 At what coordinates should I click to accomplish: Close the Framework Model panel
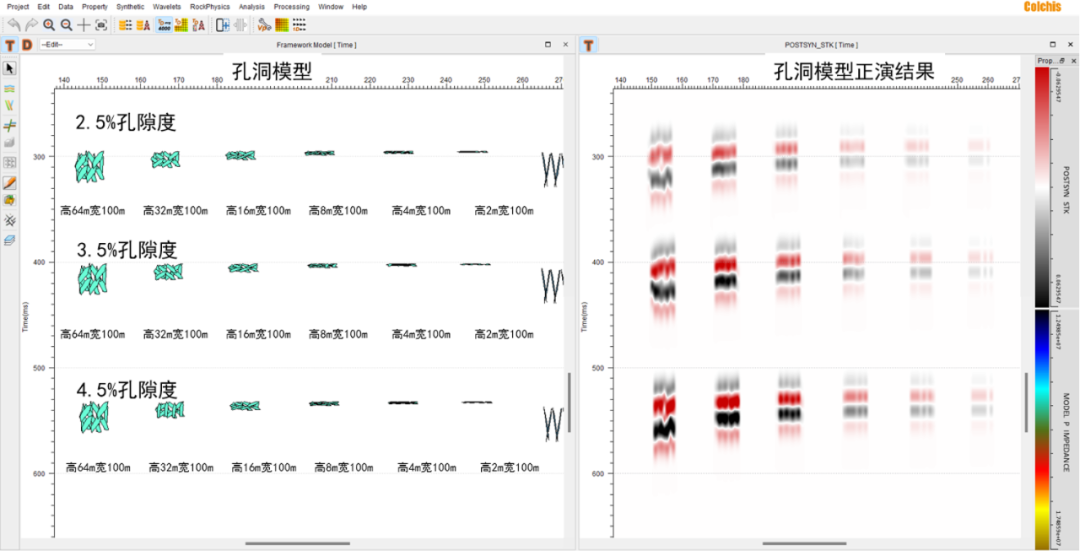(565, 44)
